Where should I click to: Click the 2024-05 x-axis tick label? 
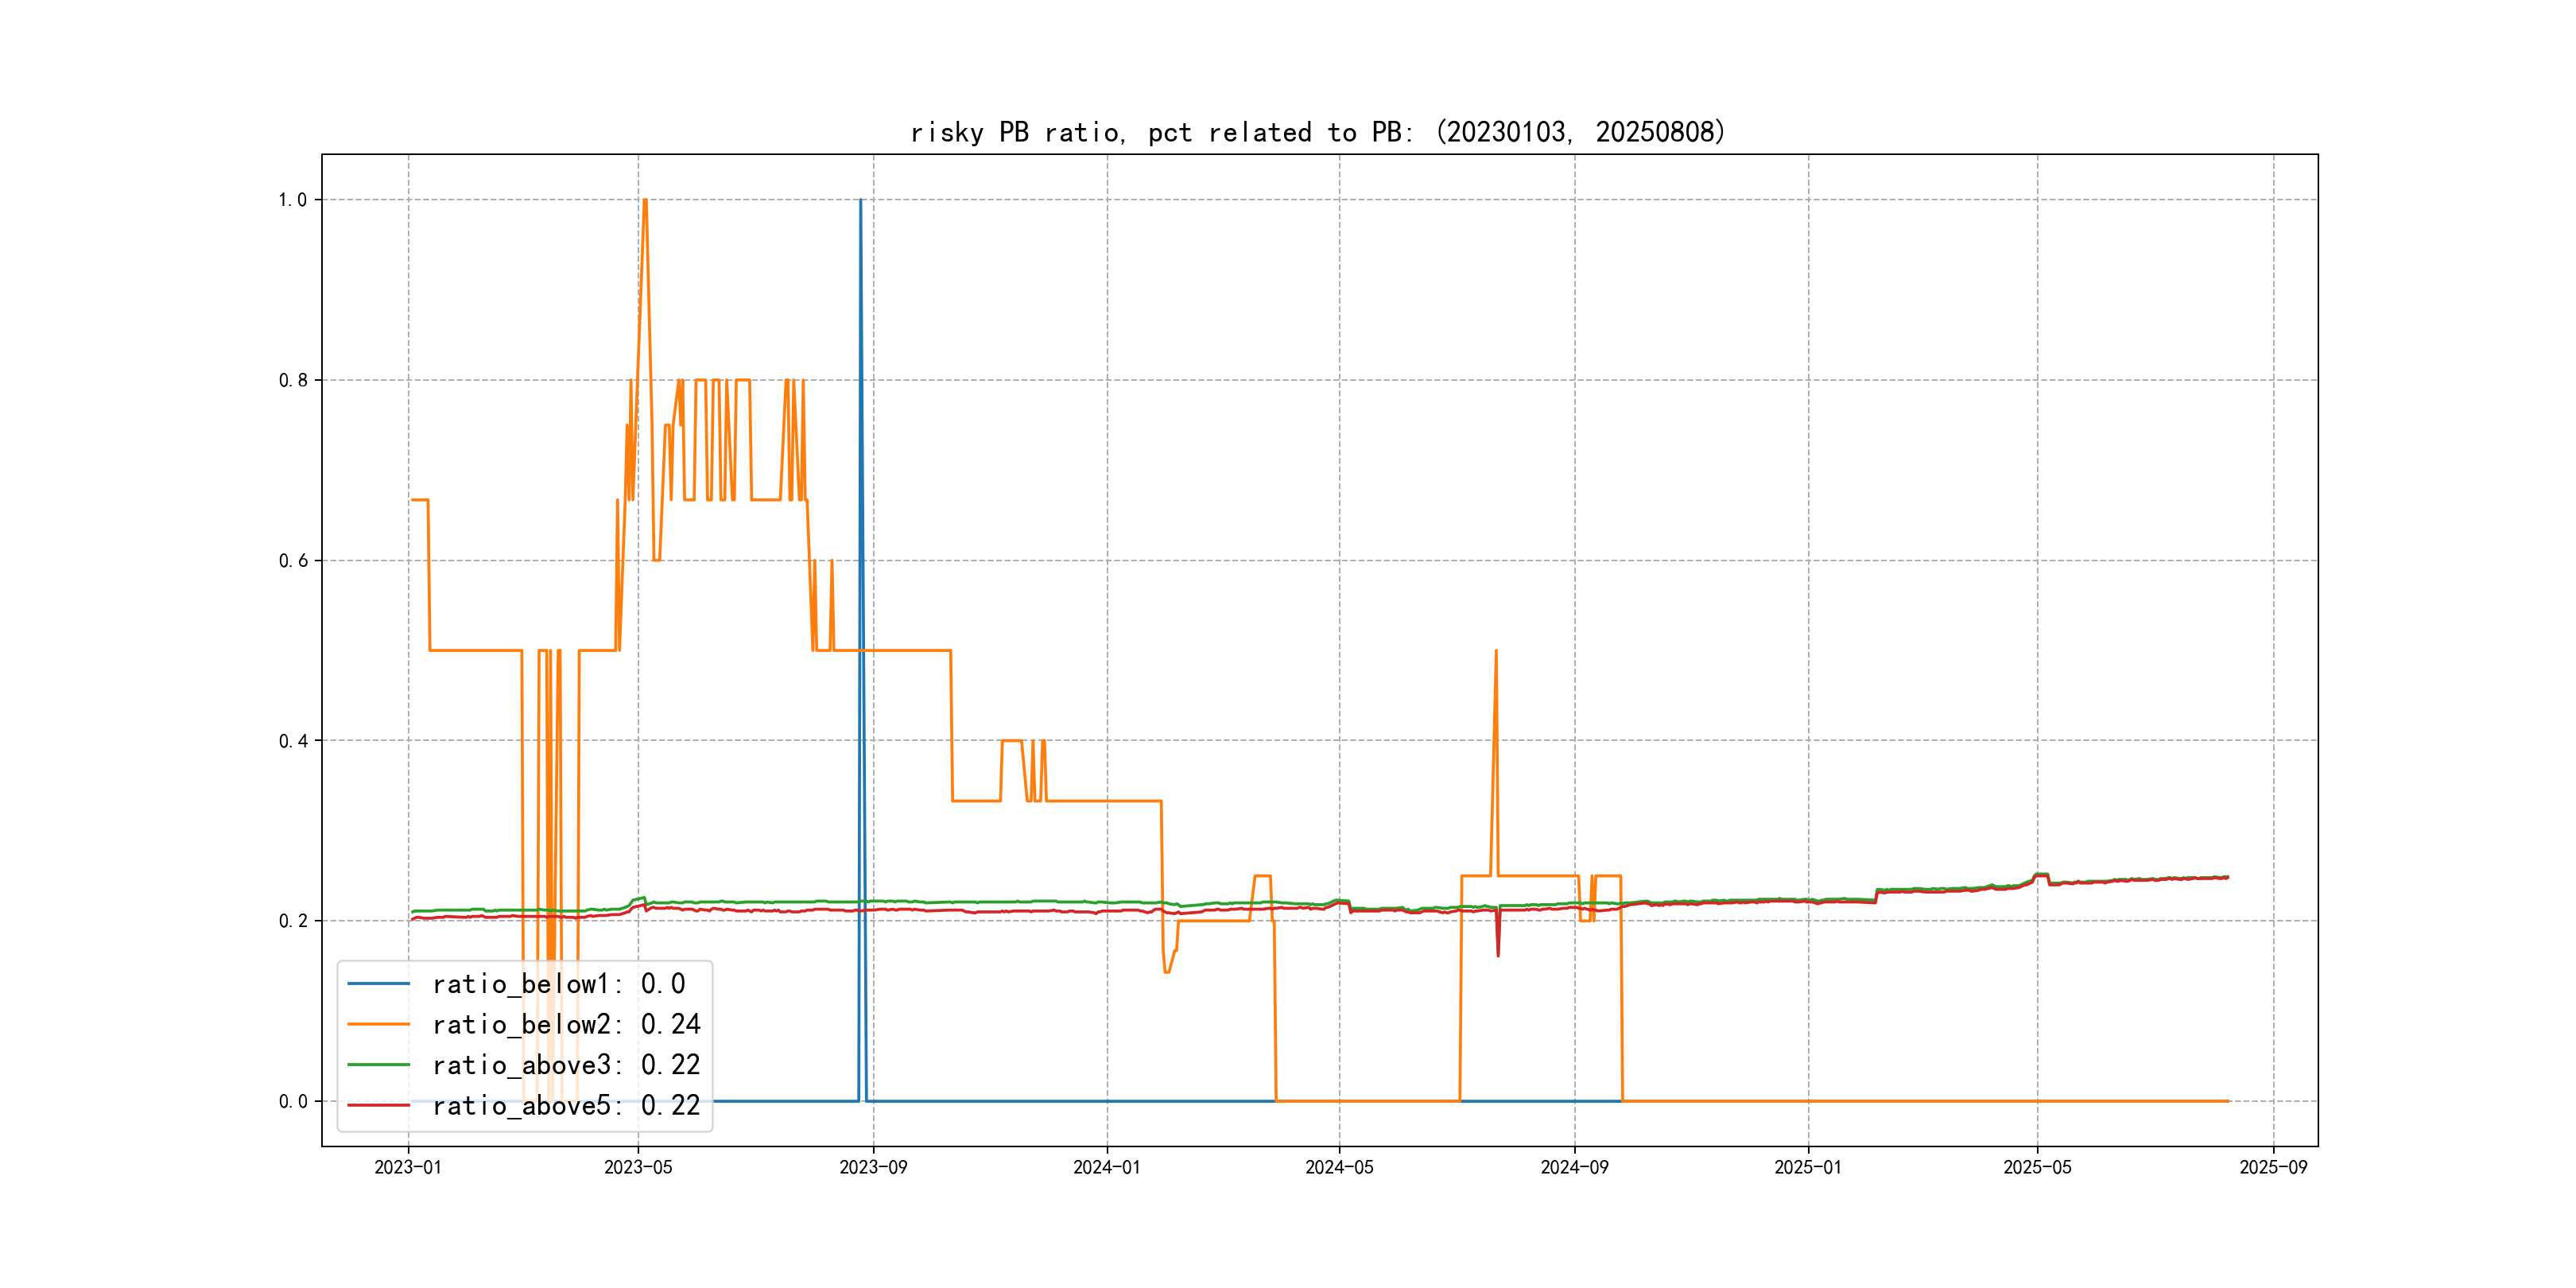(x=1339, y=1167)
